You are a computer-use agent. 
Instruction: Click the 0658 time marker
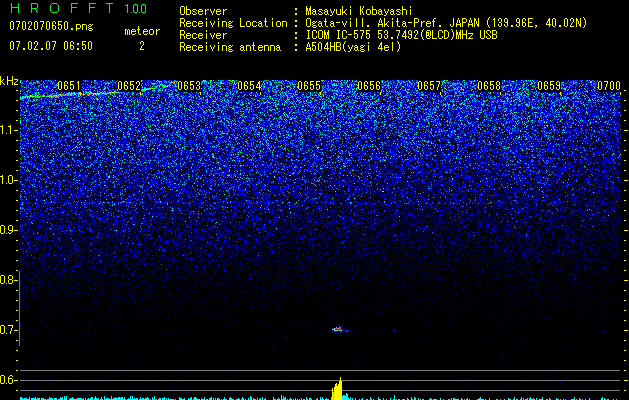489,86
